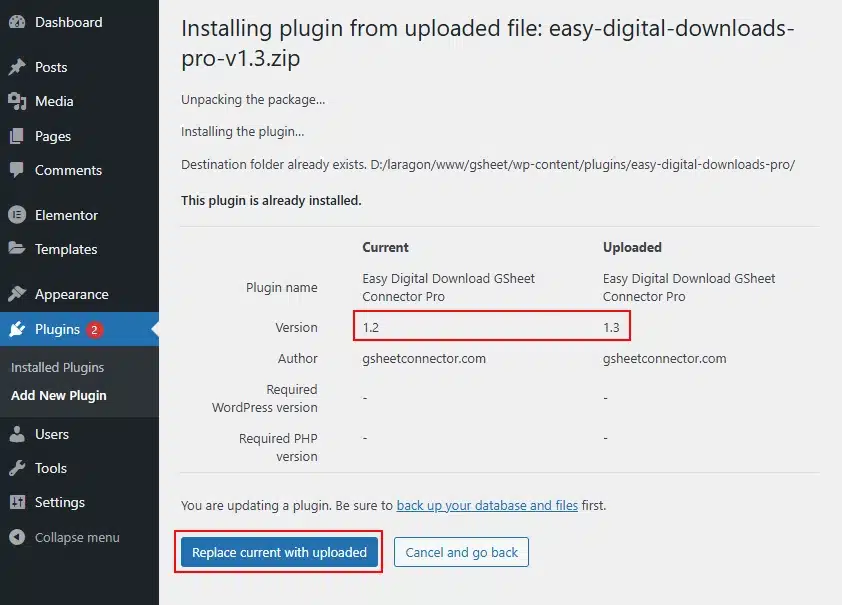Click the Users person icon
The image size is (842, 605).
tap(17, 434)
